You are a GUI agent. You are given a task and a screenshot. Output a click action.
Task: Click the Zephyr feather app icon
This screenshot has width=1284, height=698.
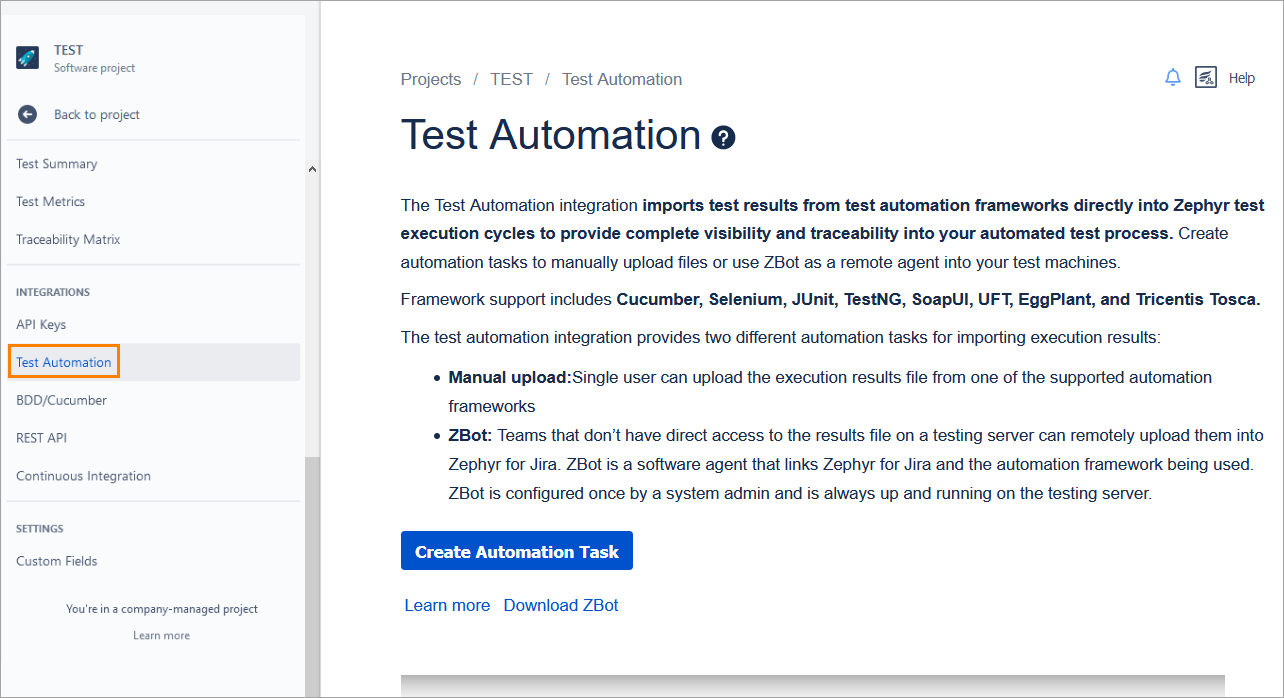pos(1206,77)
